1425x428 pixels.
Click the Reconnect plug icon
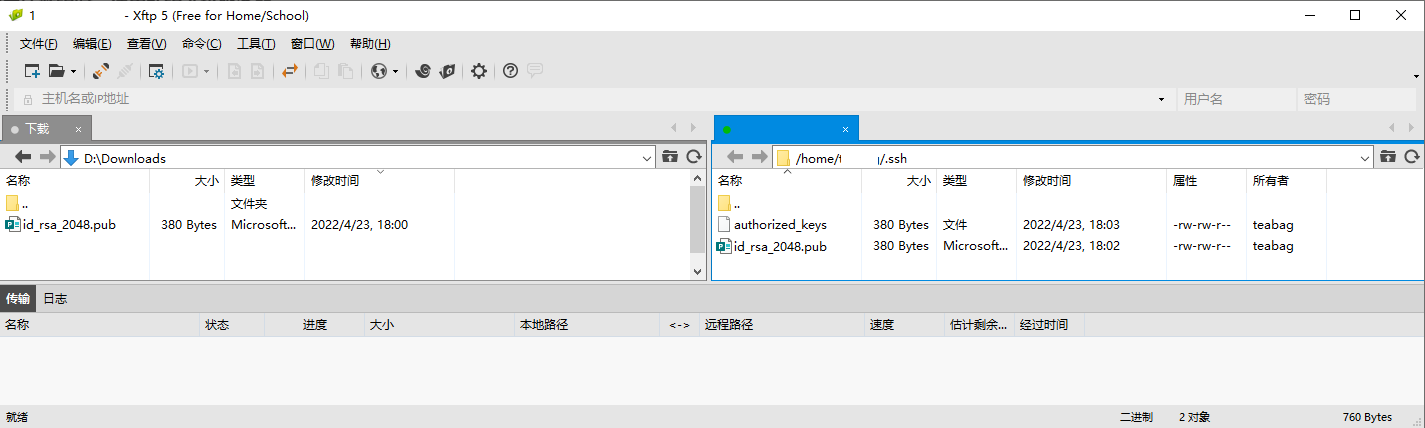pyautogui.click(x=101, y=71)
